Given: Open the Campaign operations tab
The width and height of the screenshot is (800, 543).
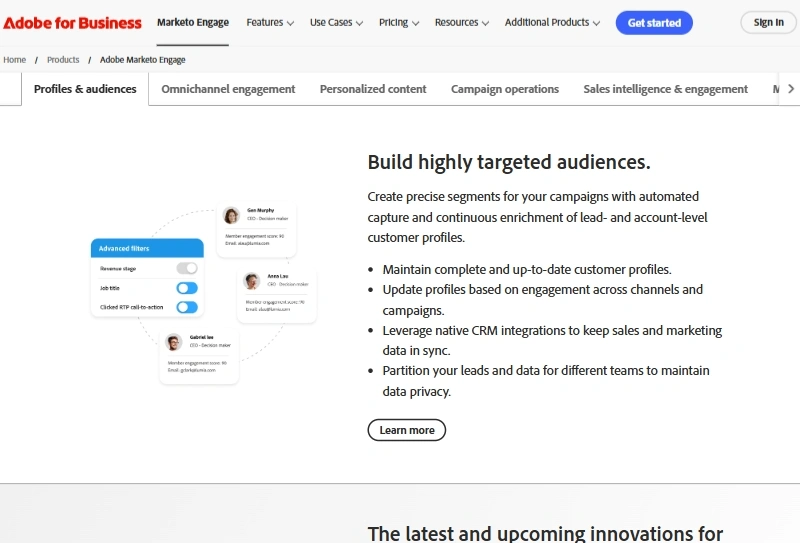Looking at the screenshot, I should (505, 89).
